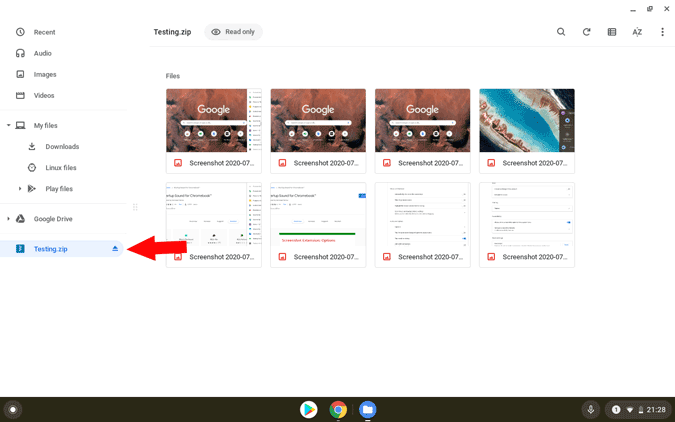Switch to list view with the grid icon

(612, 32)
